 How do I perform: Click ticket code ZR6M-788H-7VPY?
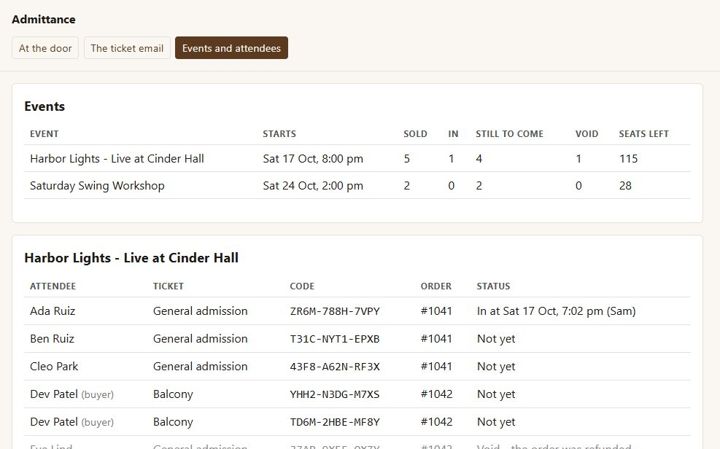335,312
